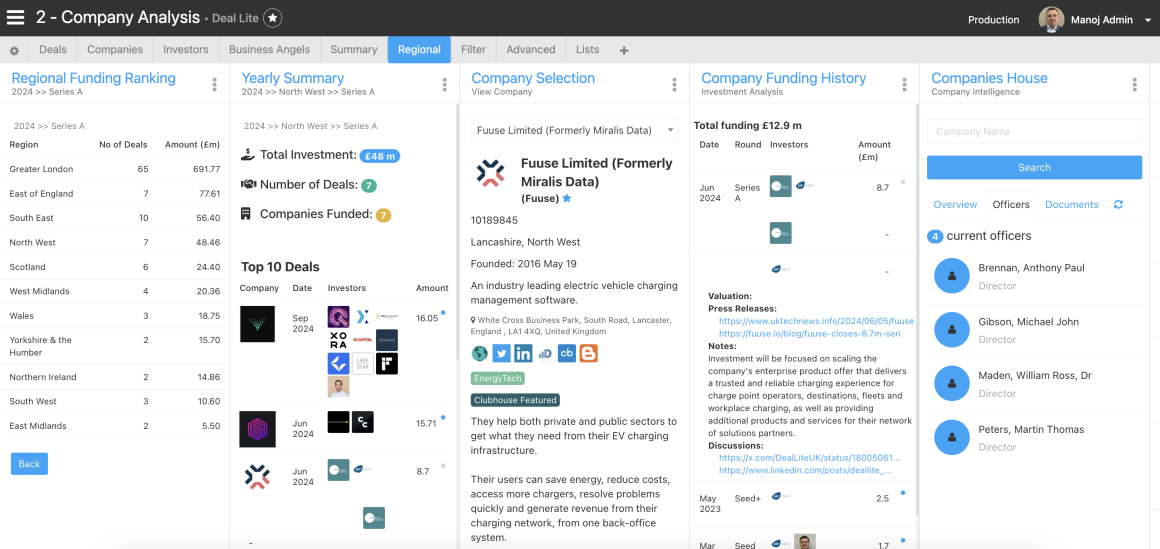Select the East of England region row
This screenshot has height=549, width=1160.
pos(115,194)
